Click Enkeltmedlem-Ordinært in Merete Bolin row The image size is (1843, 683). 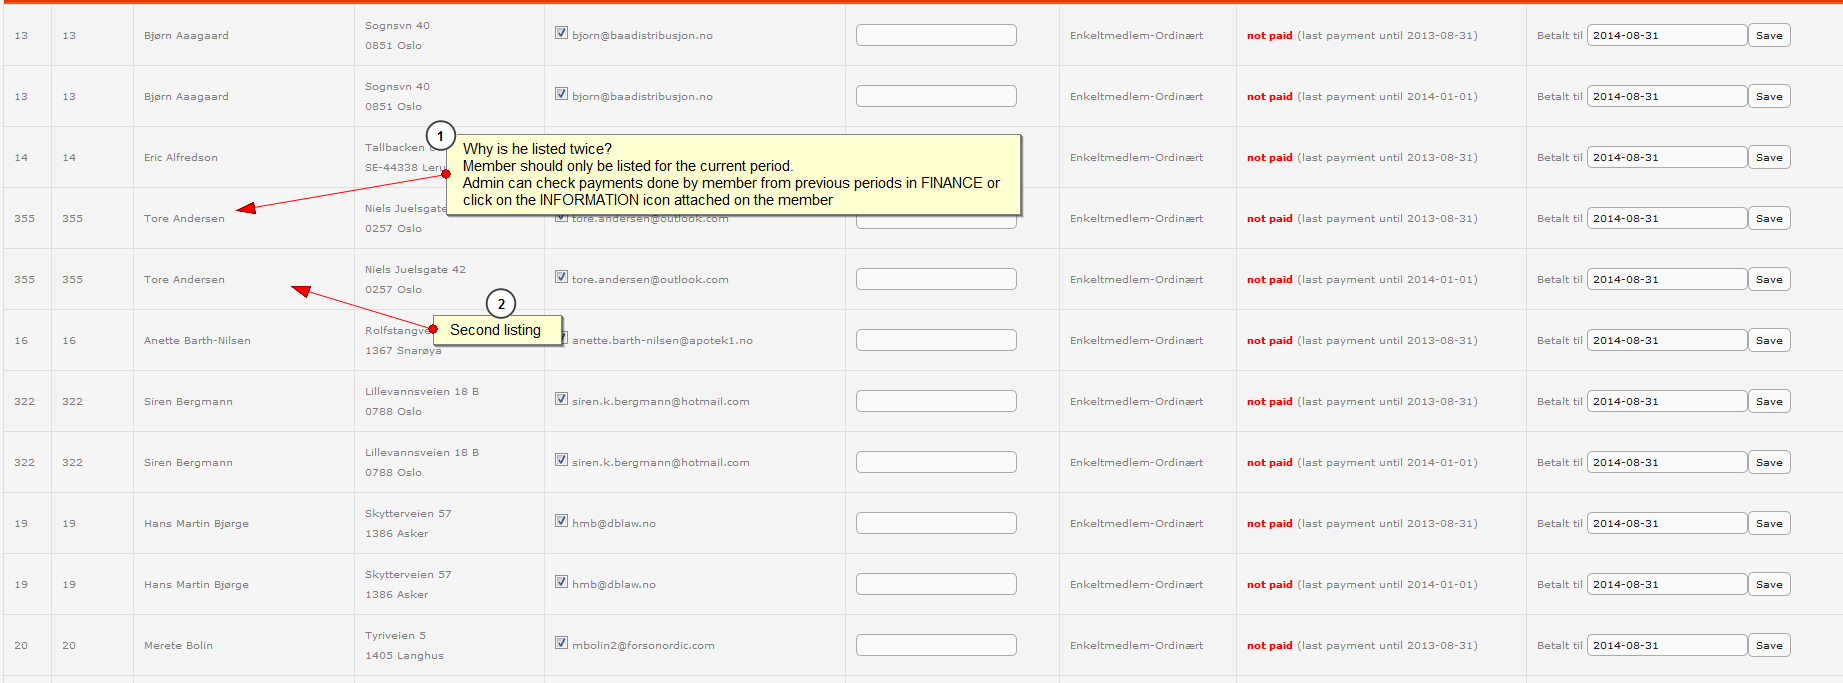click(x=1136, y=645)
